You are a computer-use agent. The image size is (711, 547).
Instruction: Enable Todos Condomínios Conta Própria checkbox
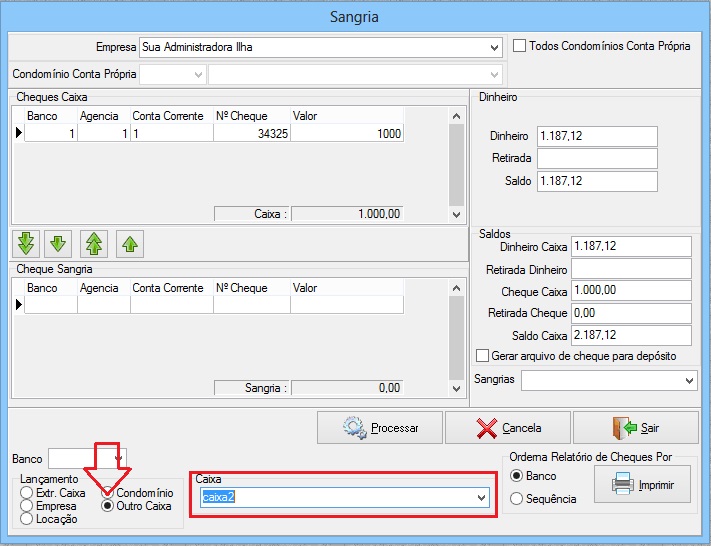519,46
